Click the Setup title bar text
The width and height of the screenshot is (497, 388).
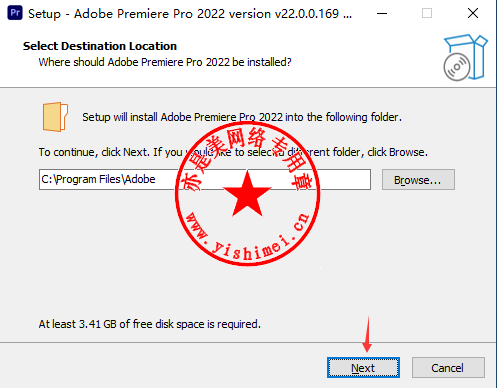point(190,14)
